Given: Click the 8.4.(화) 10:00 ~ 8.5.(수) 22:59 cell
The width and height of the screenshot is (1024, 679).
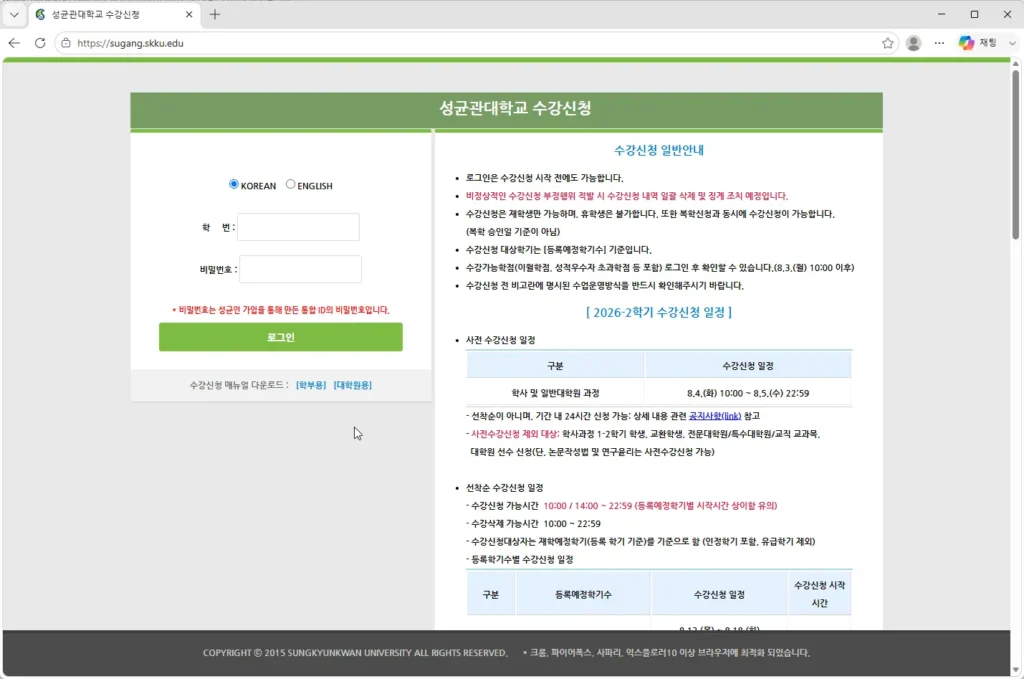Looking at the screenshot, I should (x=748, y=393).
